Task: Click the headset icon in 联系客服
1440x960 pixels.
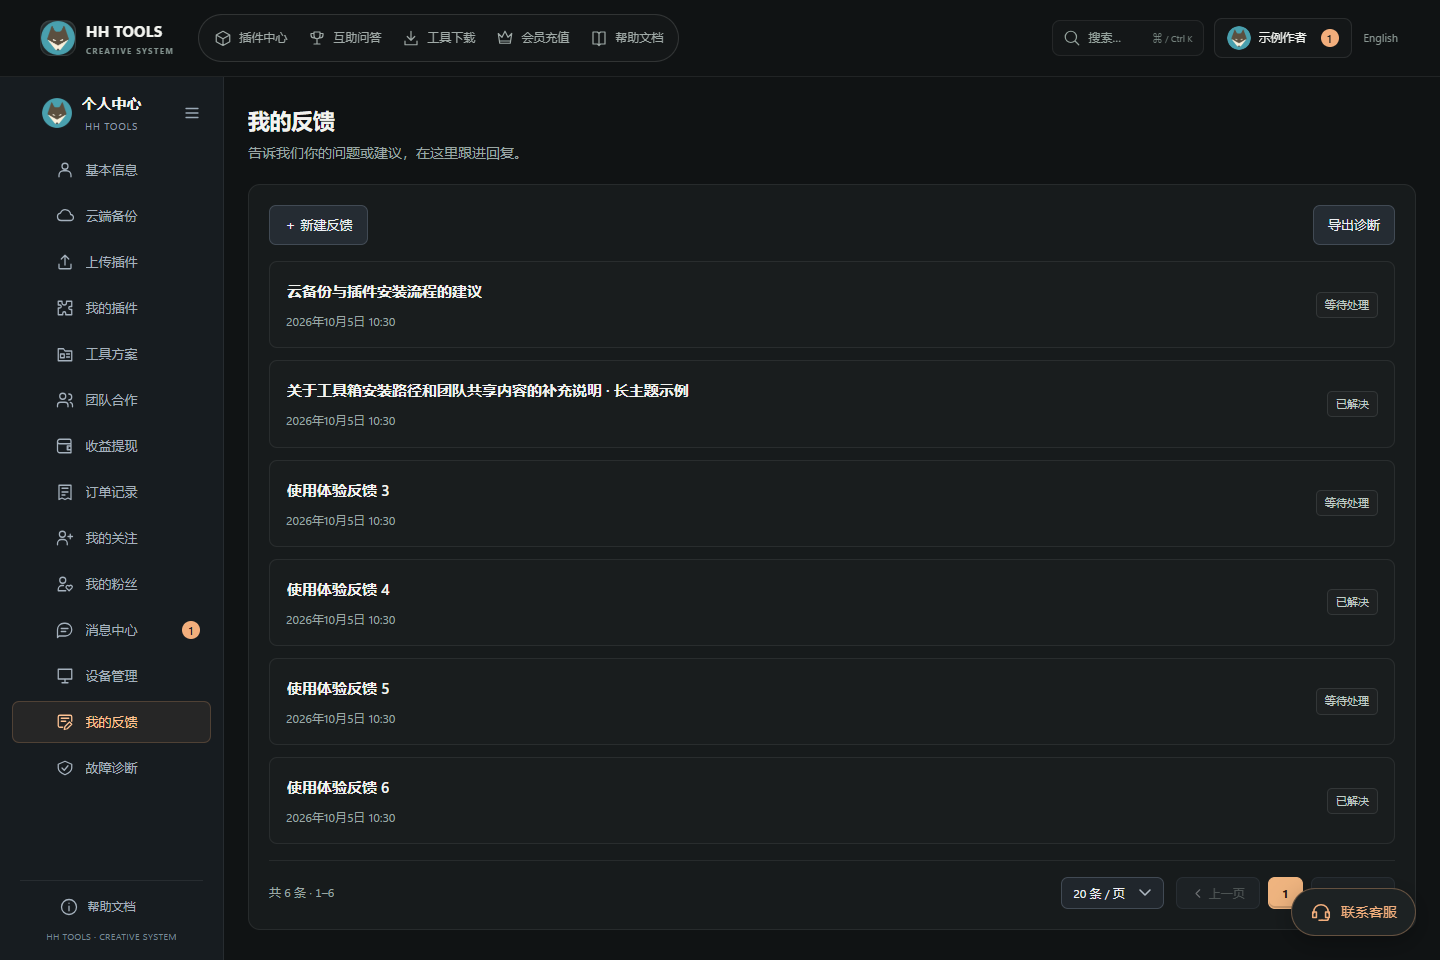Action: coord(1321,912)
